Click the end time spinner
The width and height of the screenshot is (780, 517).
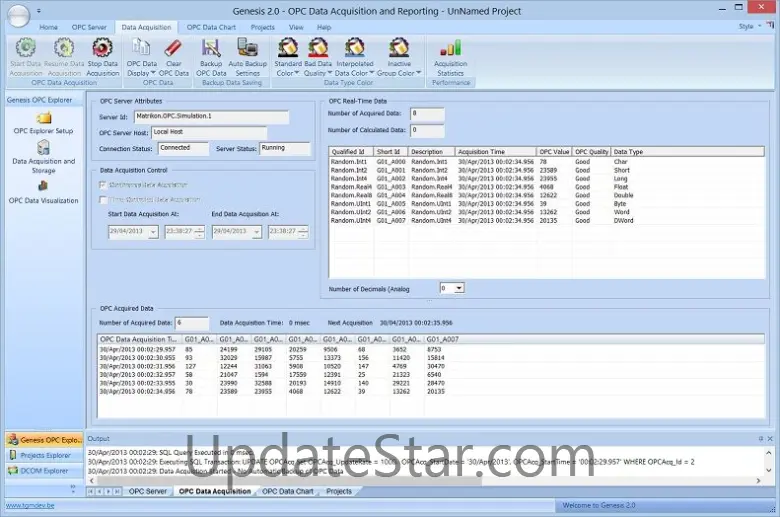point(303,232)
